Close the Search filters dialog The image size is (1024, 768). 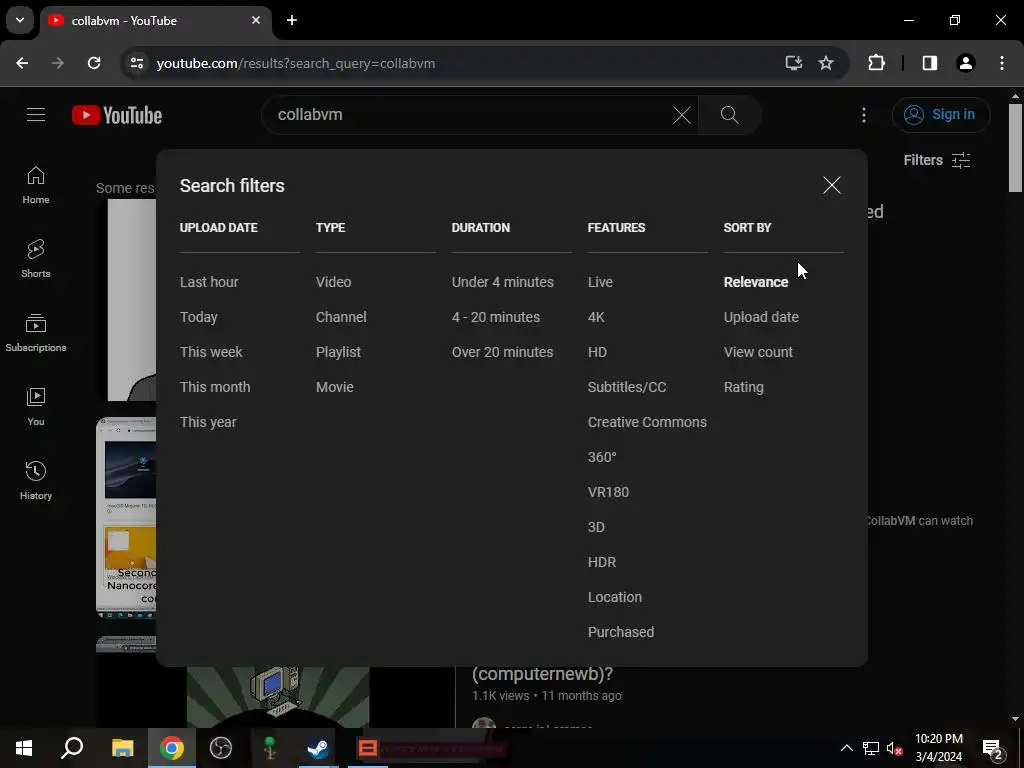tap(831, 185)
